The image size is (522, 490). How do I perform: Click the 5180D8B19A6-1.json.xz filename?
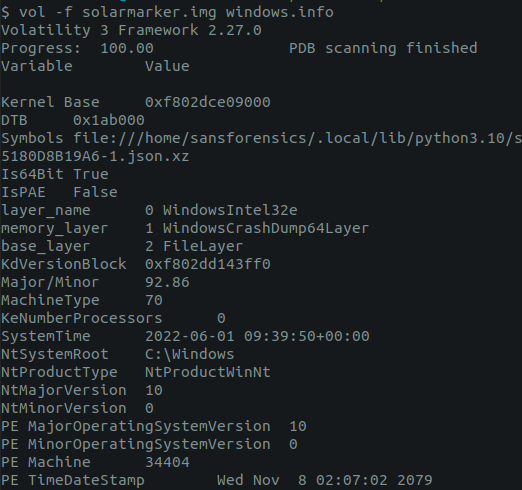click(x=95, y=157)
